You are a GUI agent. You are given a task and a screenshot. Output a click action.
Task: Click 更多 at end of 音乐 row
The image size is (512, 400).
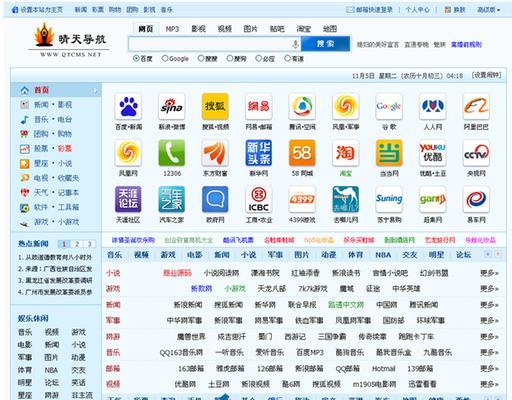point(489,352)
